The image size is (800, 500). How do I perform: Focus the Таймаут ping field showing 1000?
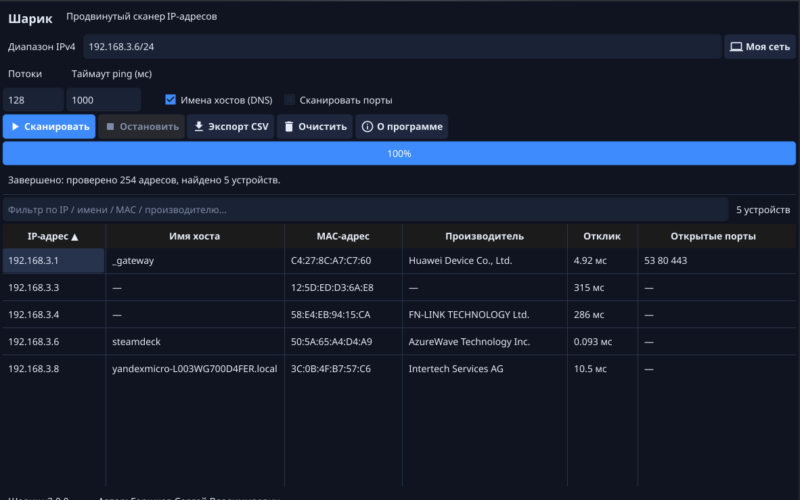click(x=104, y=100)
